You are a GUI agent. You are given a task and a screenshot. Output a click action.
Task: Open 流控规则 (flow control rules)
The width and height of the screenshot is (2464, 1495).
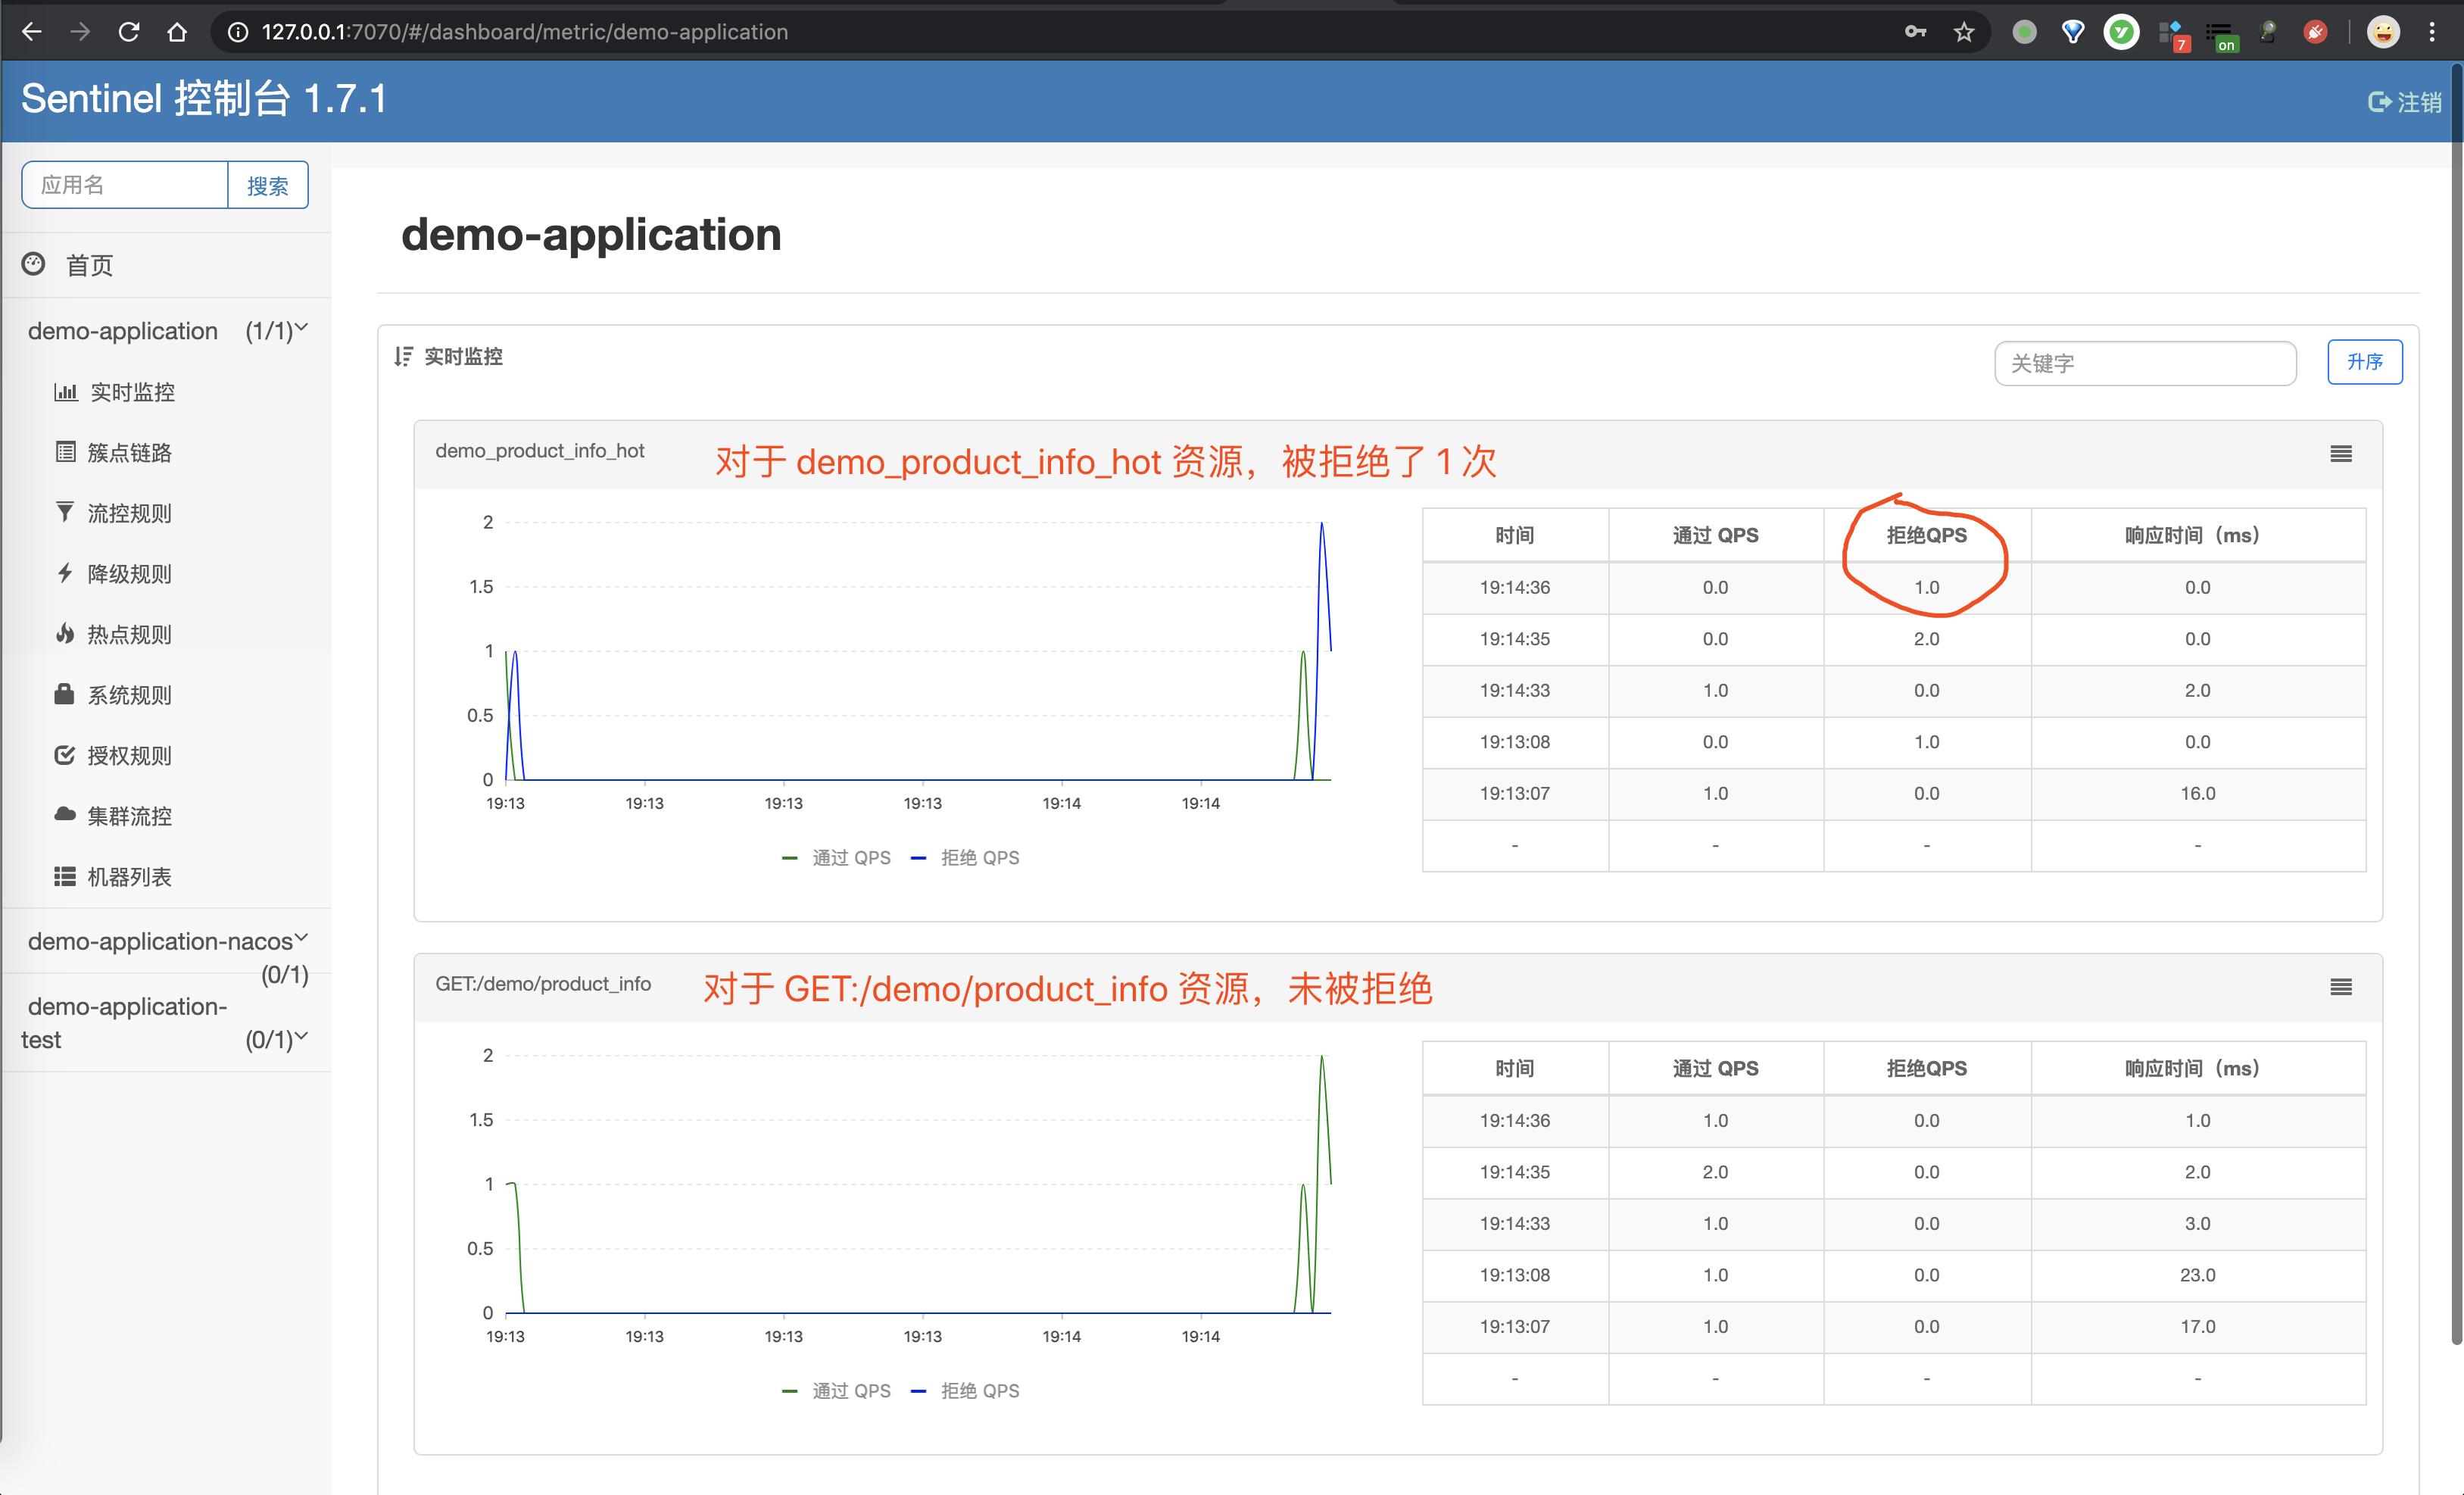point(128,513)
